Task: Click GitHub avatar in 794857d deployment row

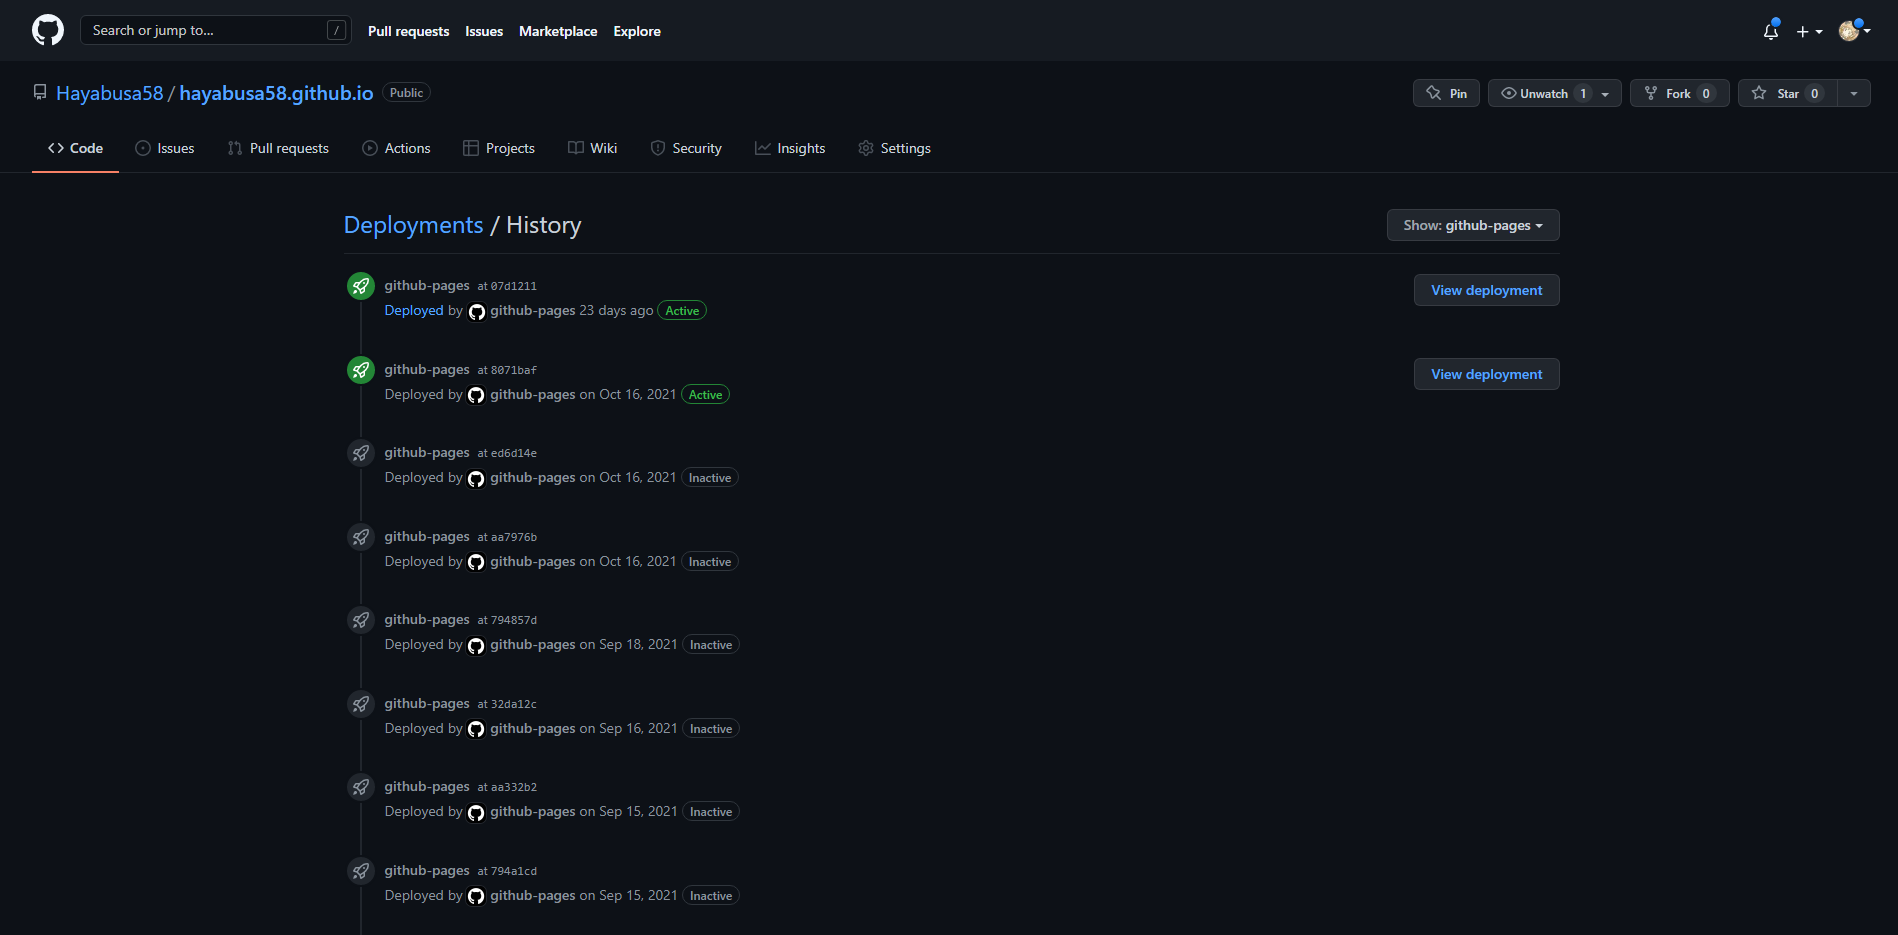Action: pos(477,645)
